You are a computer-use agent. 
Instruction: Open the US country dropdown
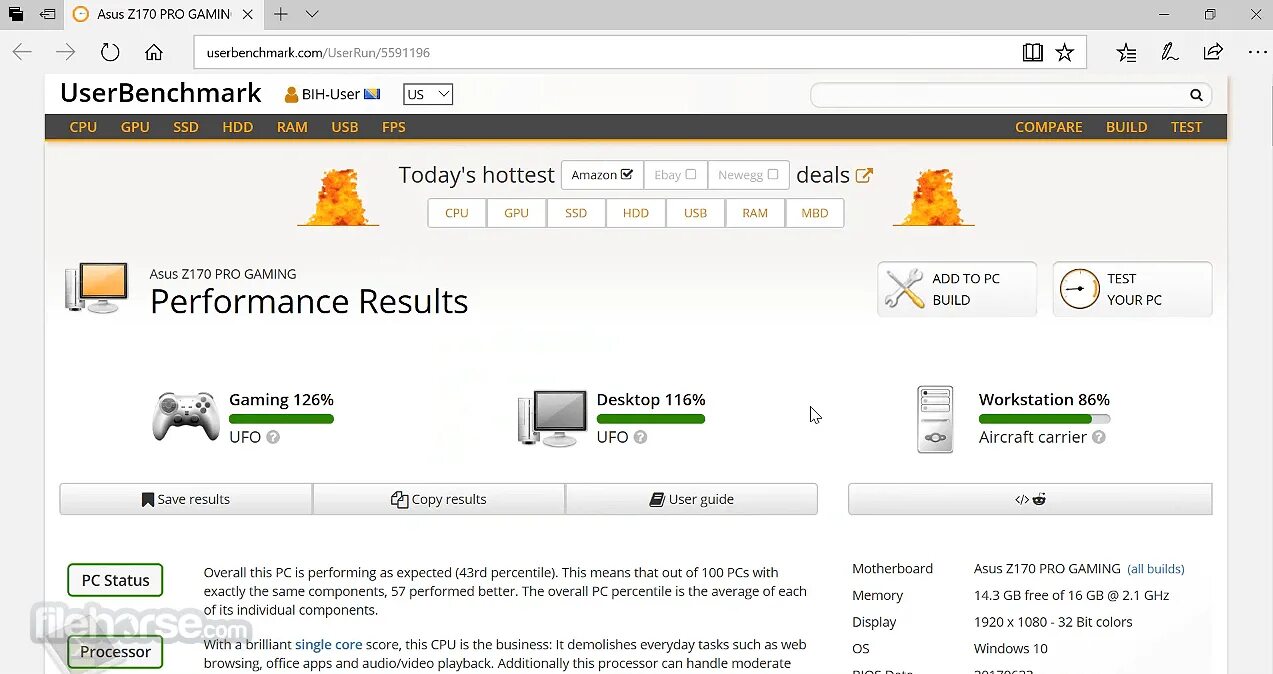pyautogui.click(x=428, y=94)
